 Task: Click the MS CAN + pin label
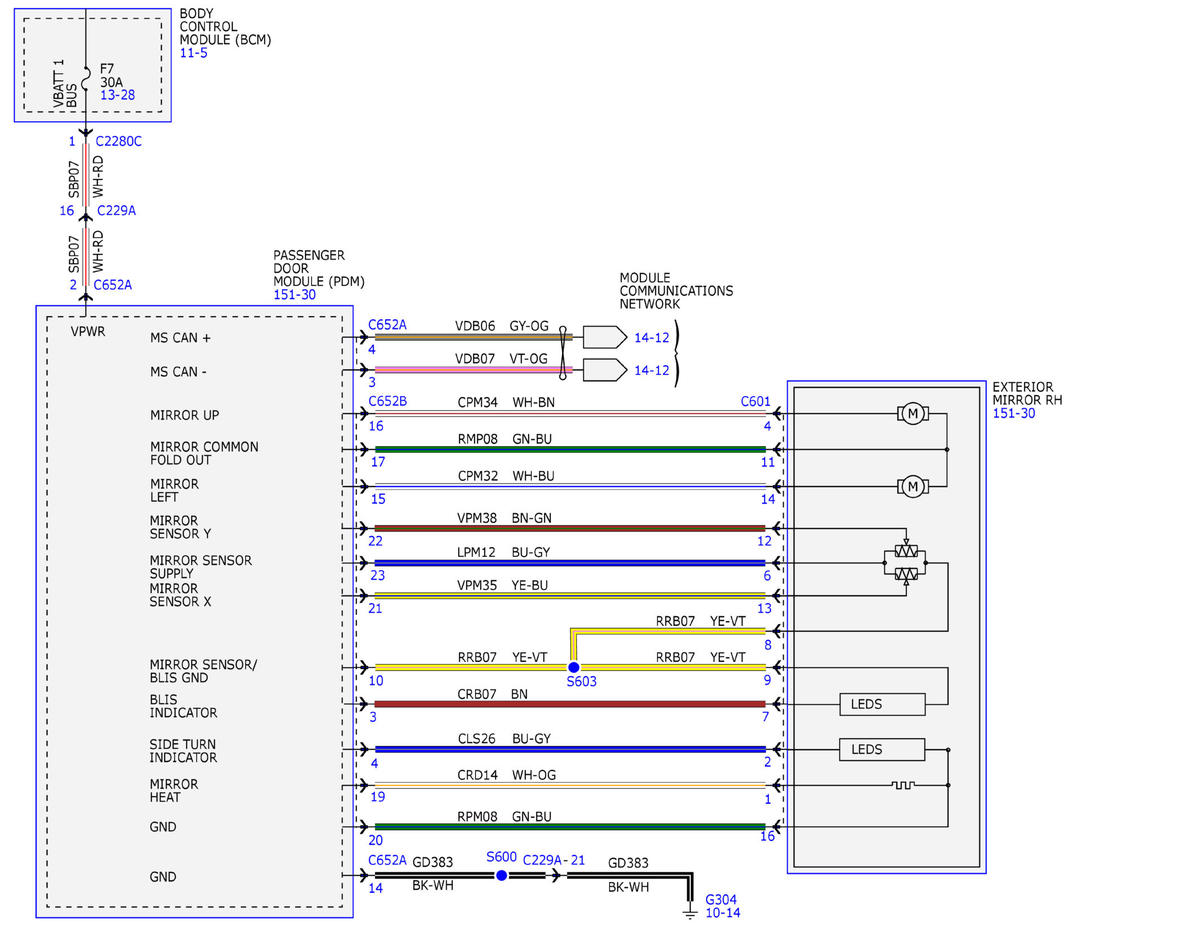point(181,338)
